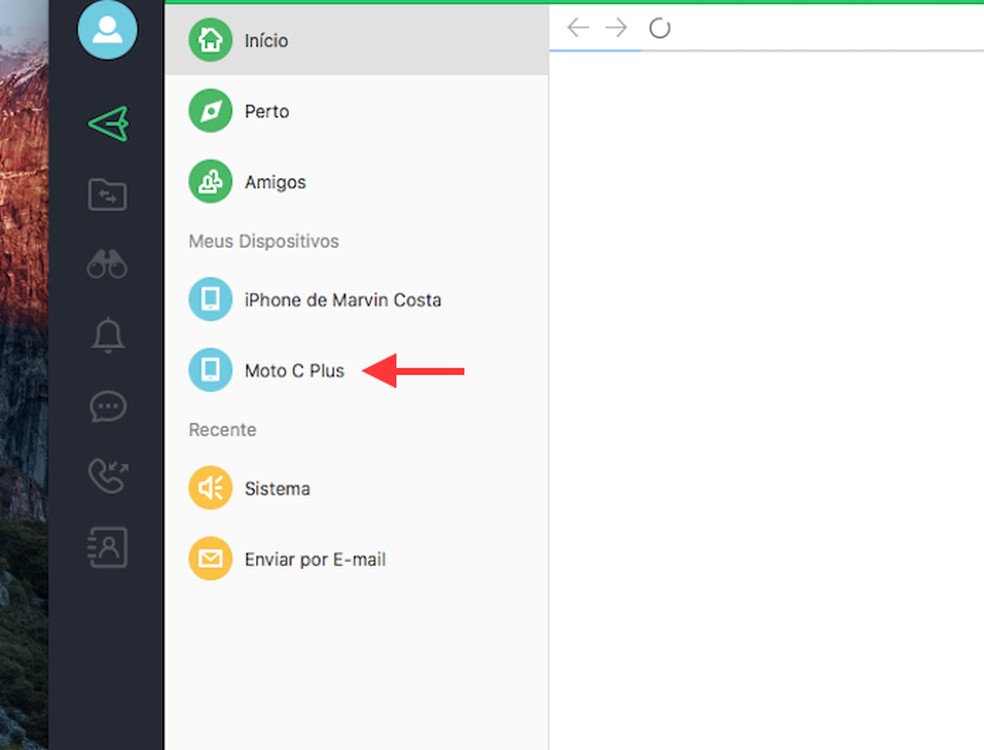The height and width of the screenshot is (750, 984).
Task: Open notifications via the bell icon
Action: [107, 336]
